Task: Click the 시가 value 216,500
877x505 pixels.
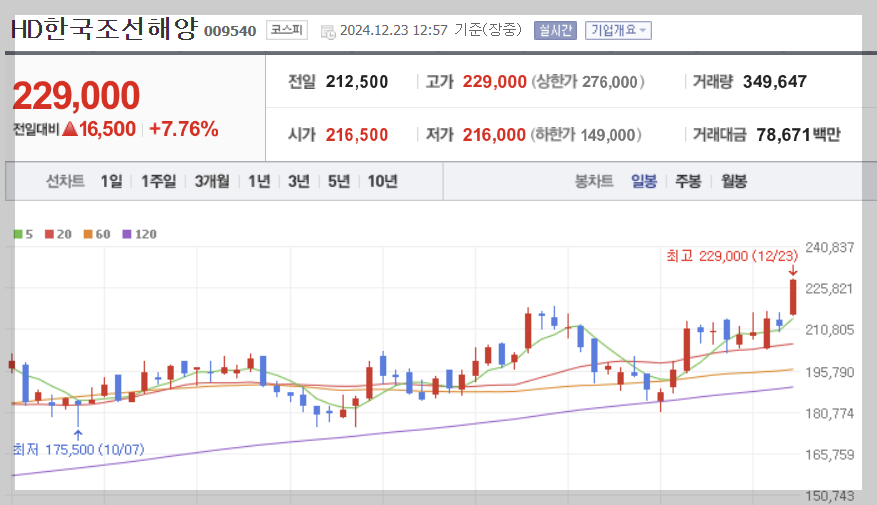Action: (357, 135)
